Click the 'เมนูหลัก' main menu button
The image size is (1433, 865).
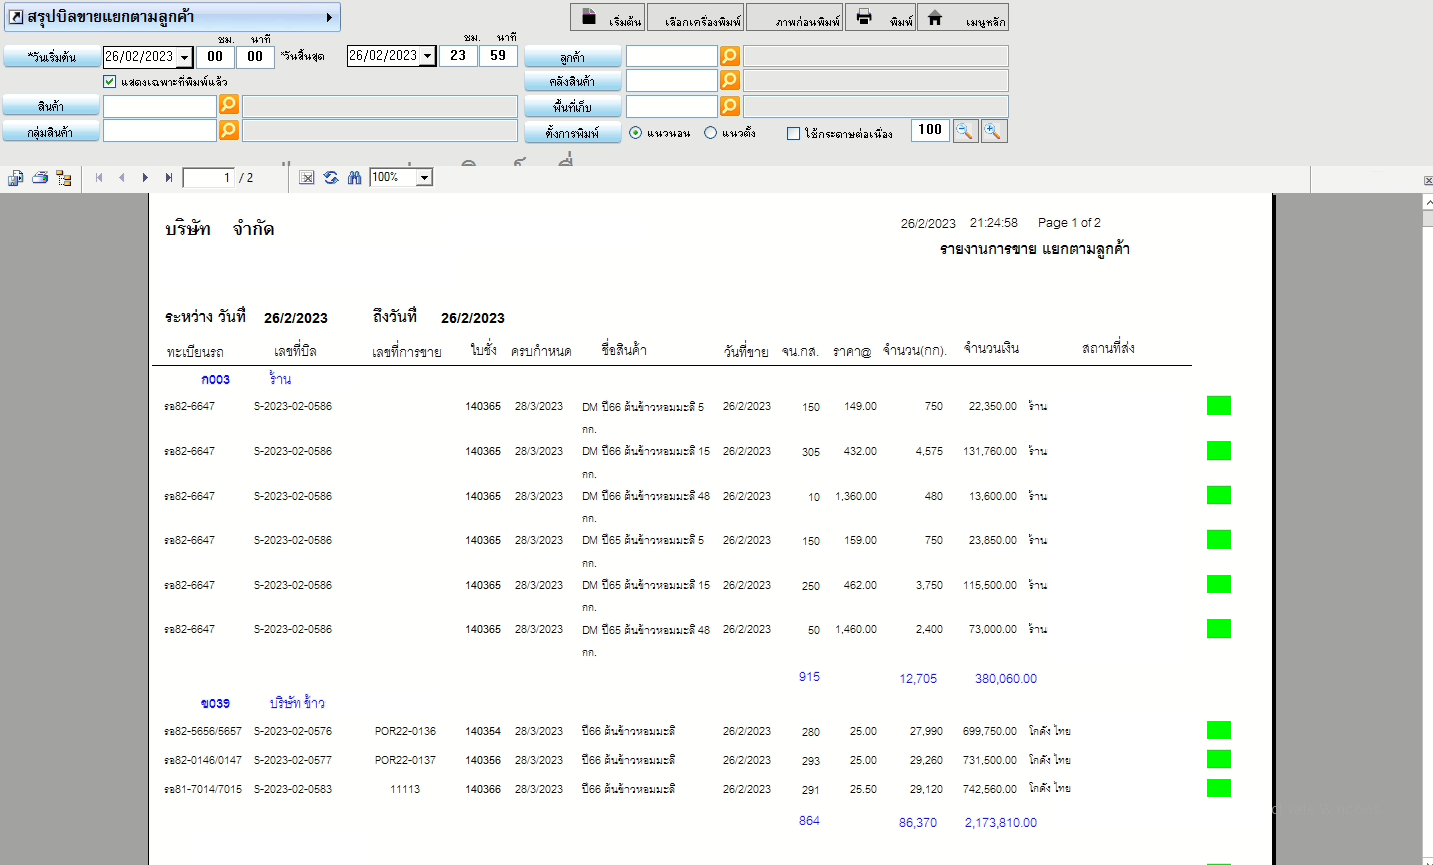tap(963, 18)
